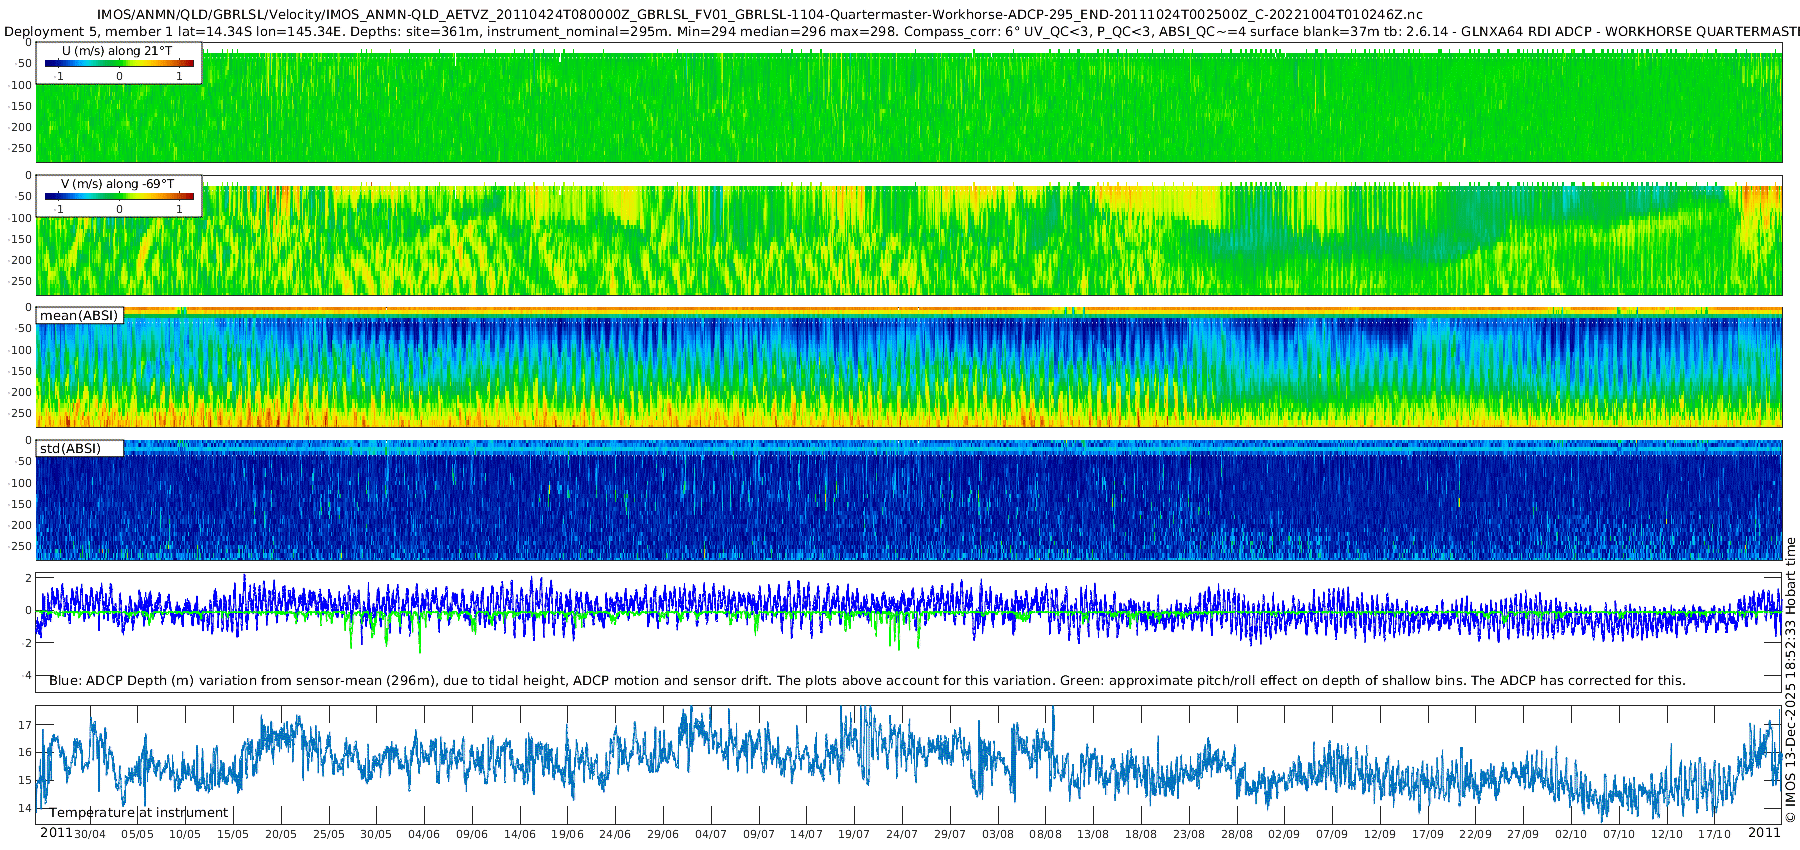
Task: Click the 2011 year label at bottom left
Action: [56, 832]
